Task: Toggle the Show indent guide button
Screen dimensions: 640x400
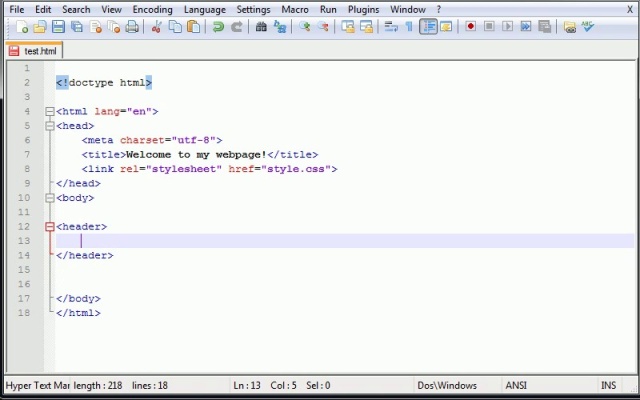Action: tap(428, 27)
